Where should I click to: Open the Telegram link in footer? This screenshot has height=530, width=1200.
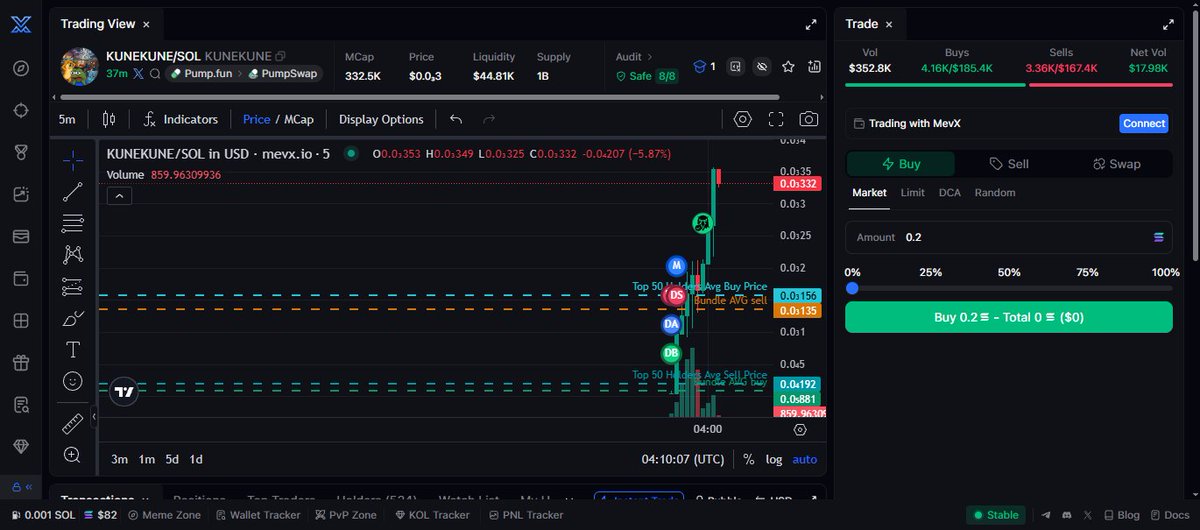[x=1046, y=515]
